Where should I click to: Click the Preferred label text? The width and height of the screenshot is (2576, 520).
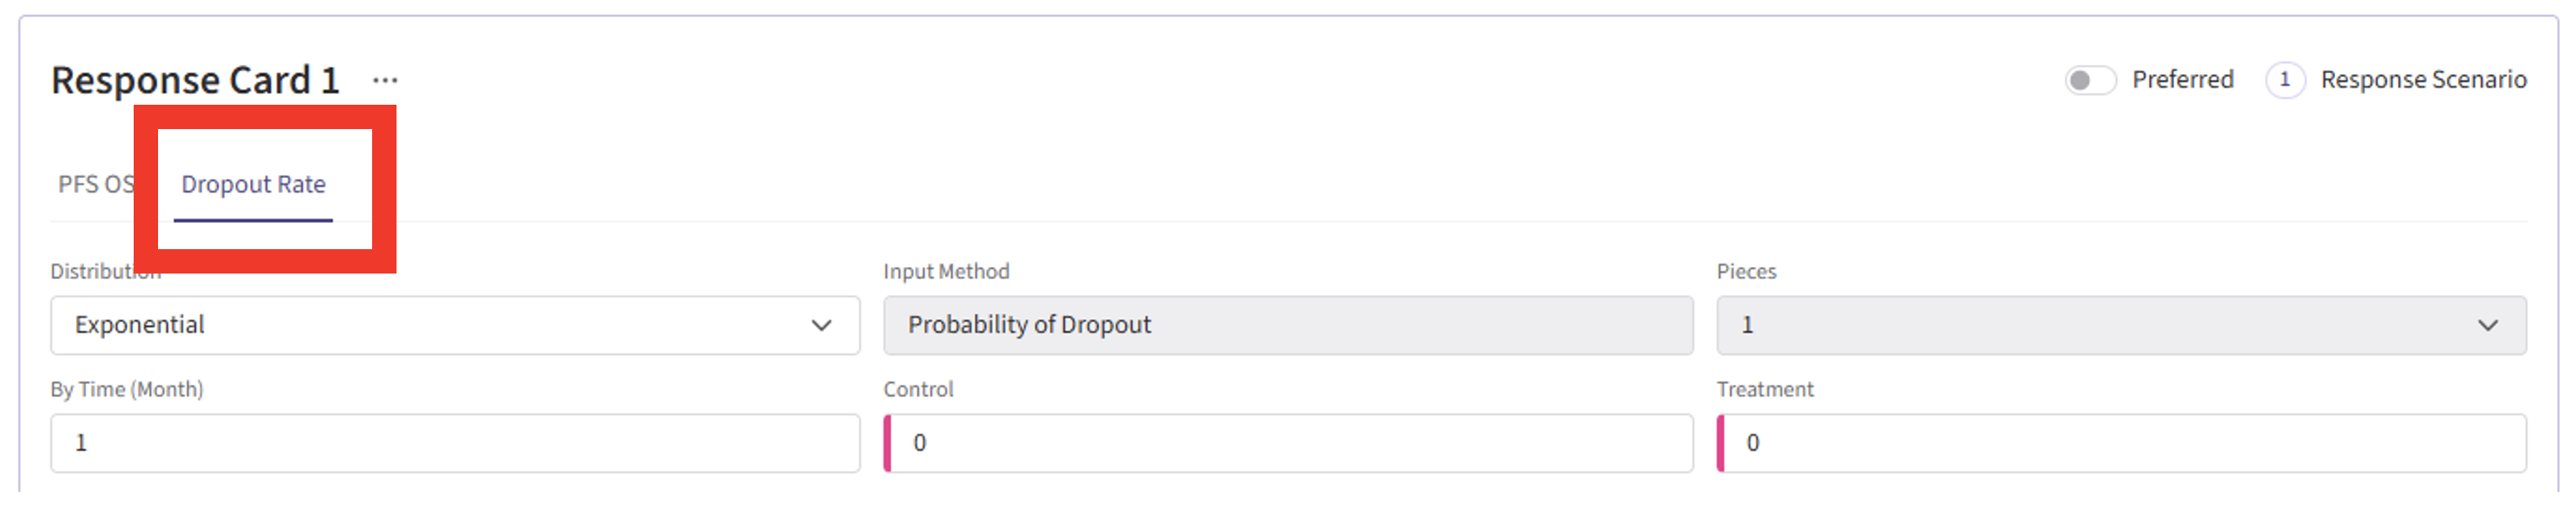(x=2182, y=80)
